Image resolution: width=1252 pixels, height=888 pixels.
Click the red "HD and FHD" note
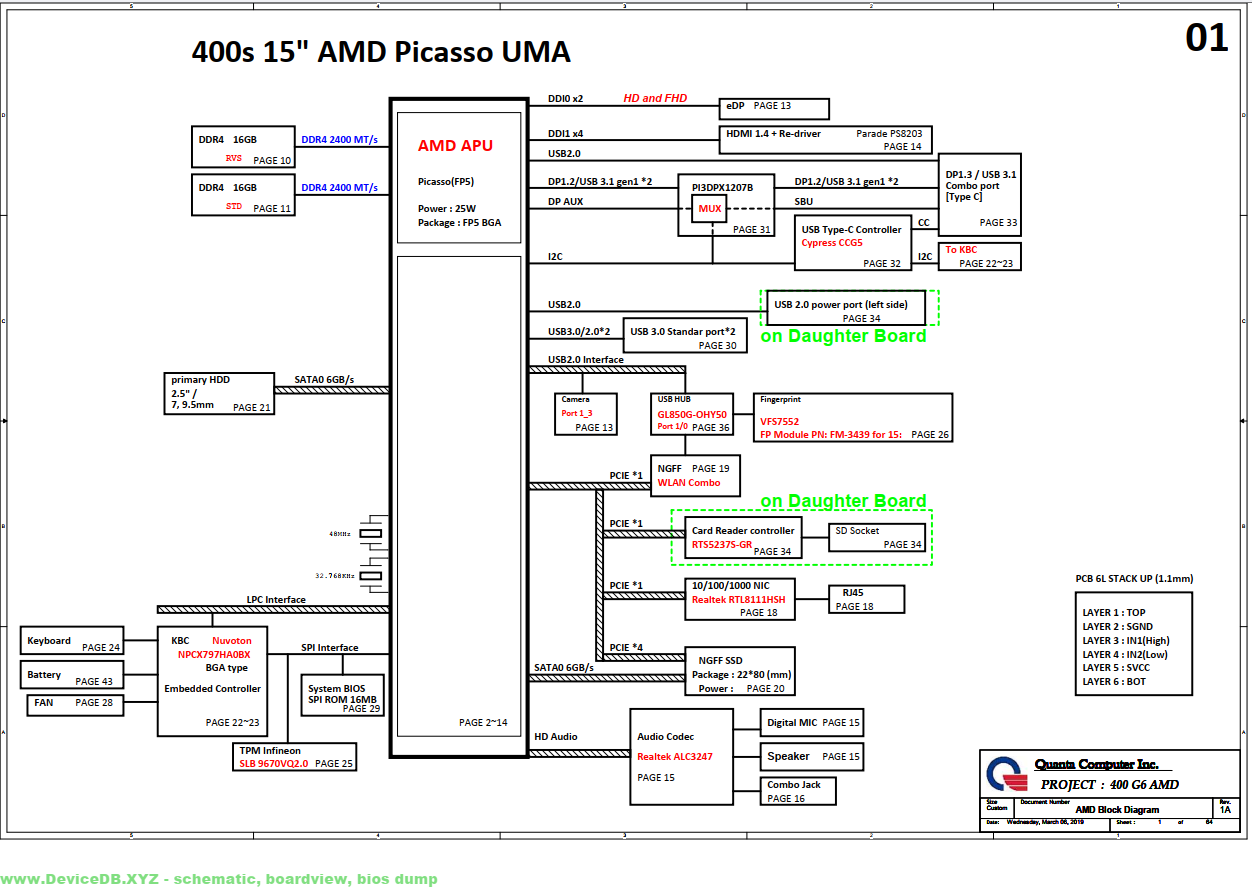(655, 98)
